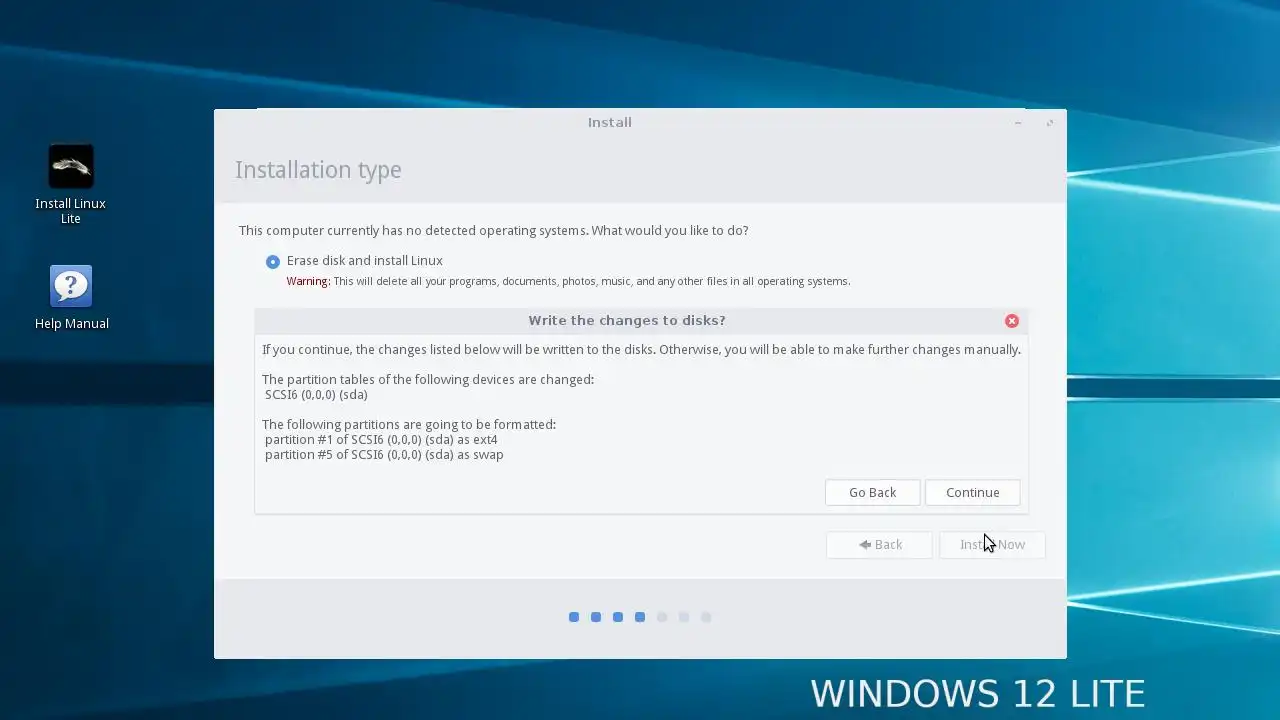Click the red Warning label text

click(308, 282)
